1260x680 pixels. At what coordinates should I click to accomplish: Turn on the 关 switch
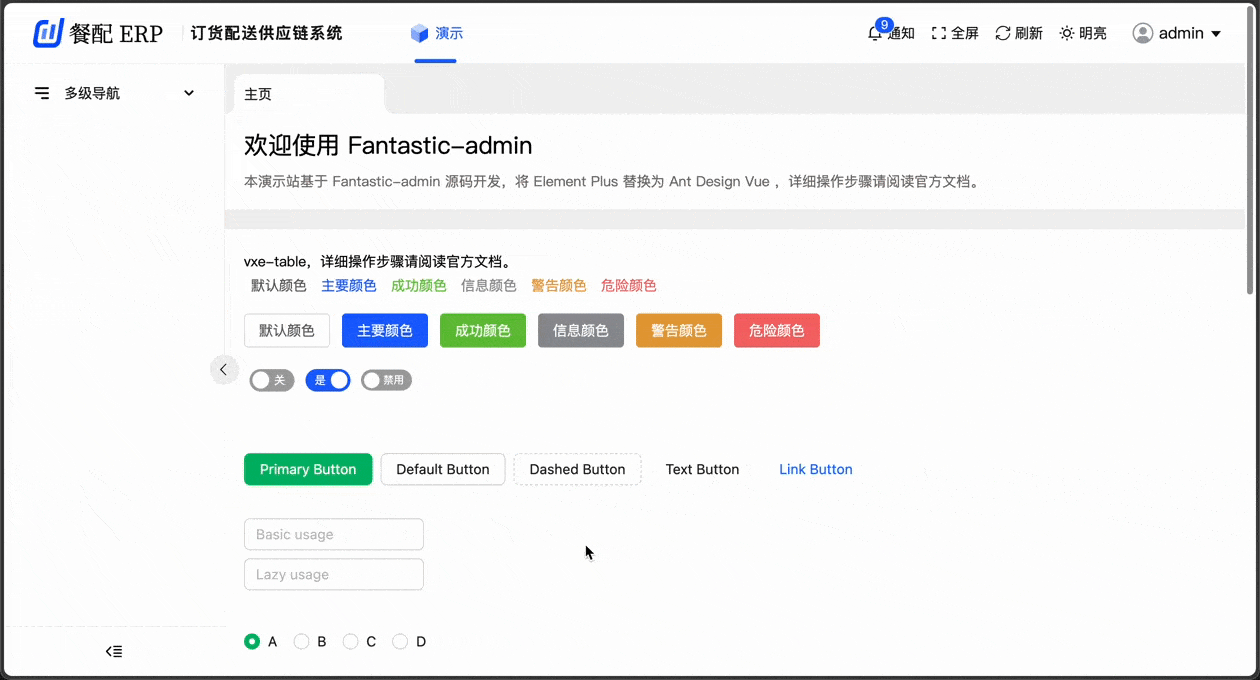tap(271, 380)
